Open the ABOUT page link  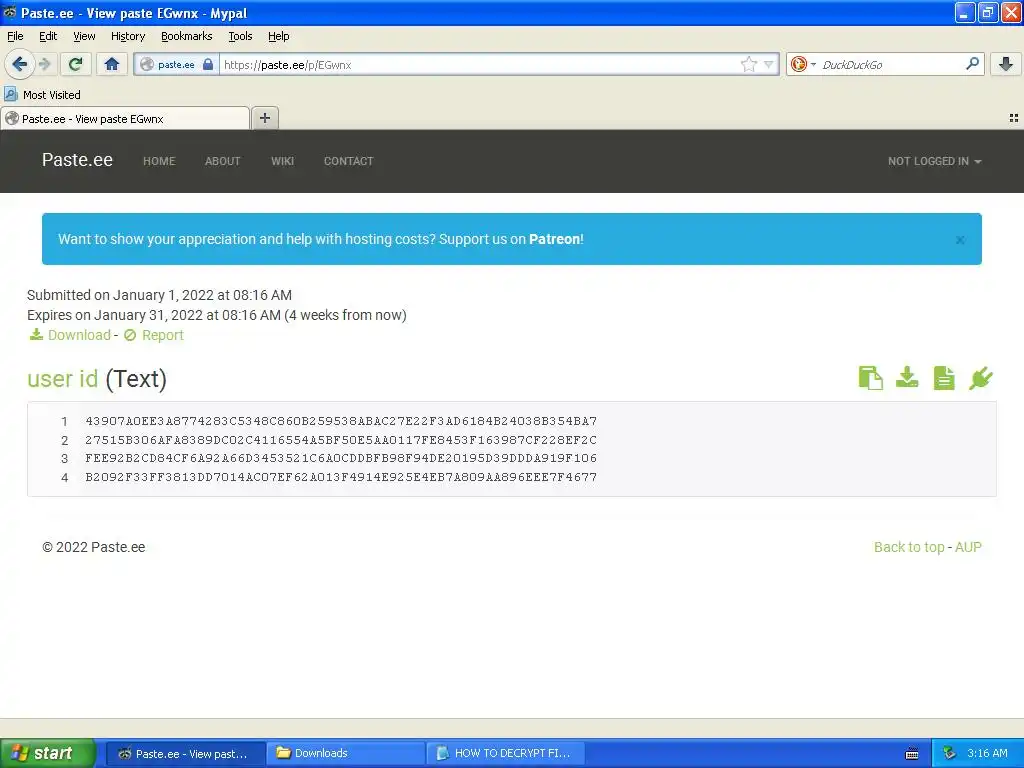223,161
